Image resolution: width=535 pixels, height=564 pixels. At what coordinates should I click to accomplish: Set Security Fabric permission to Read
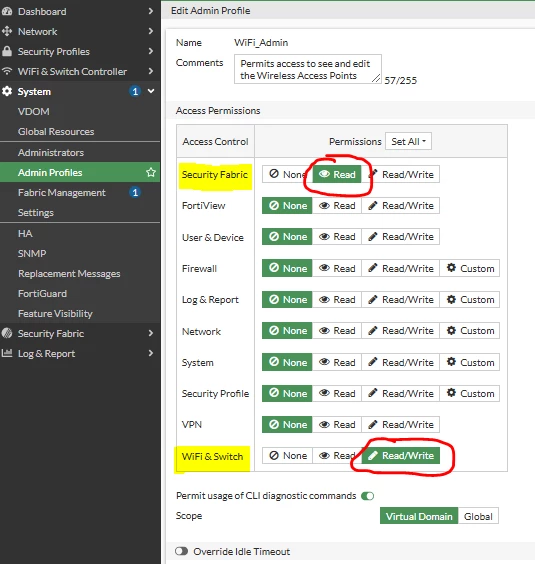(337, 174)
